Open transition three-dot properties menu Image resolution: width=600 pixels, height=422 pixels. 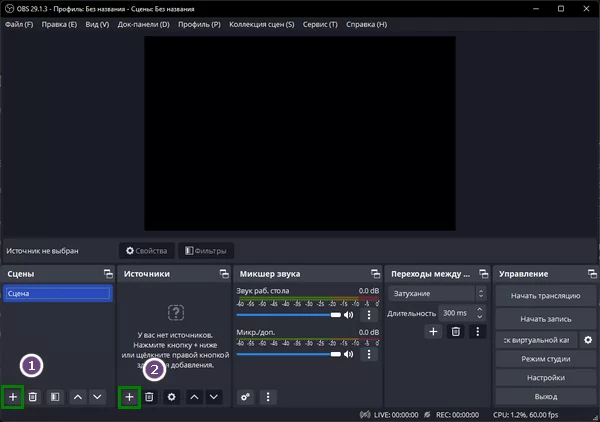coord(478,331)
